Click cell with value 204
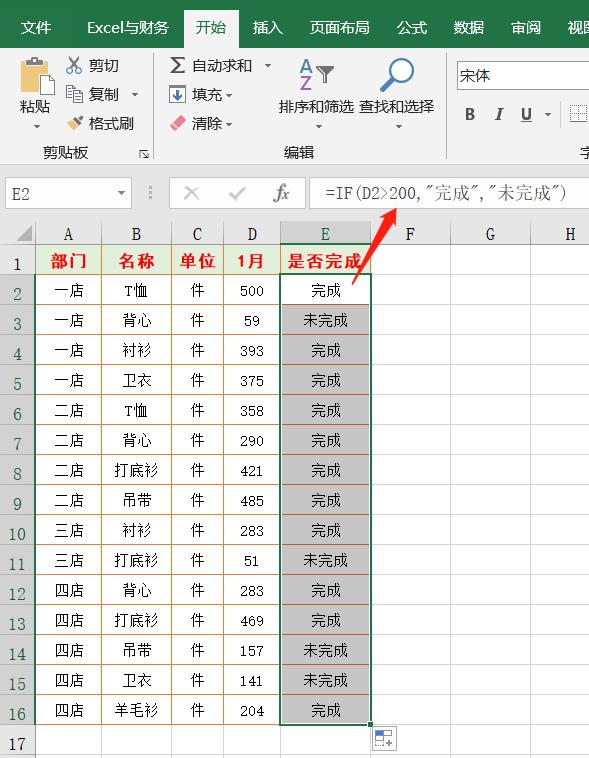589x758 pixels. click(252, 710)
